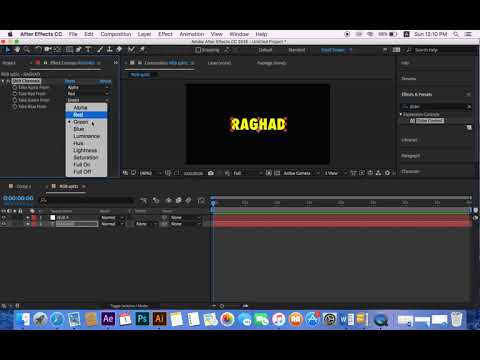Image resolution: width=480 pixels, height=360 pixels.
Task: Toggle transparency grid in viewer
Action: (x=277, y=173)
